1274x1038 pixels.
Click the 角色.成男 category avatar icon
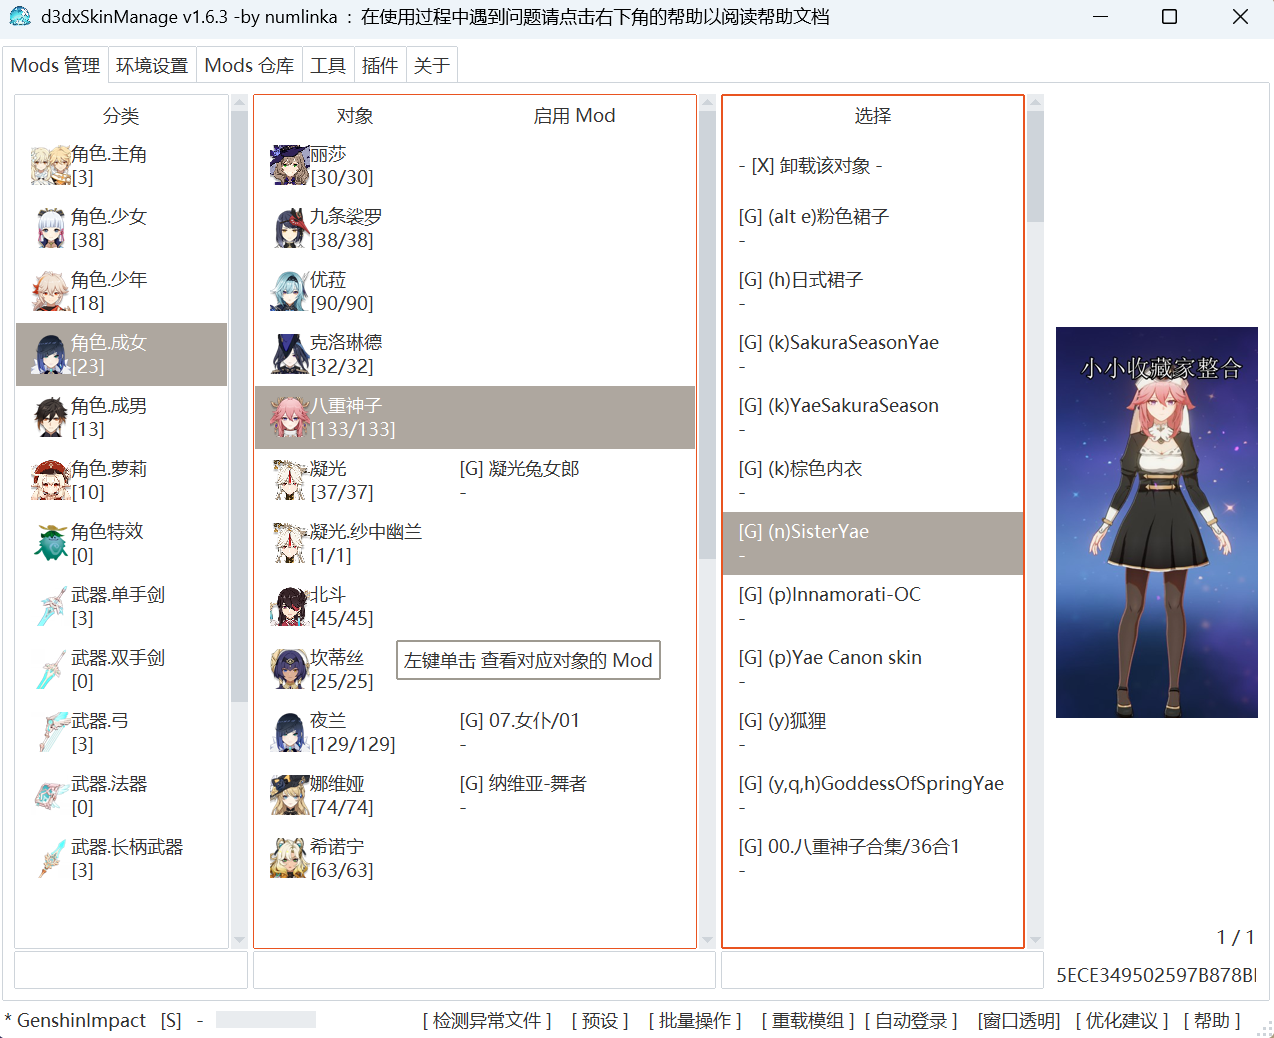point(50,418)
